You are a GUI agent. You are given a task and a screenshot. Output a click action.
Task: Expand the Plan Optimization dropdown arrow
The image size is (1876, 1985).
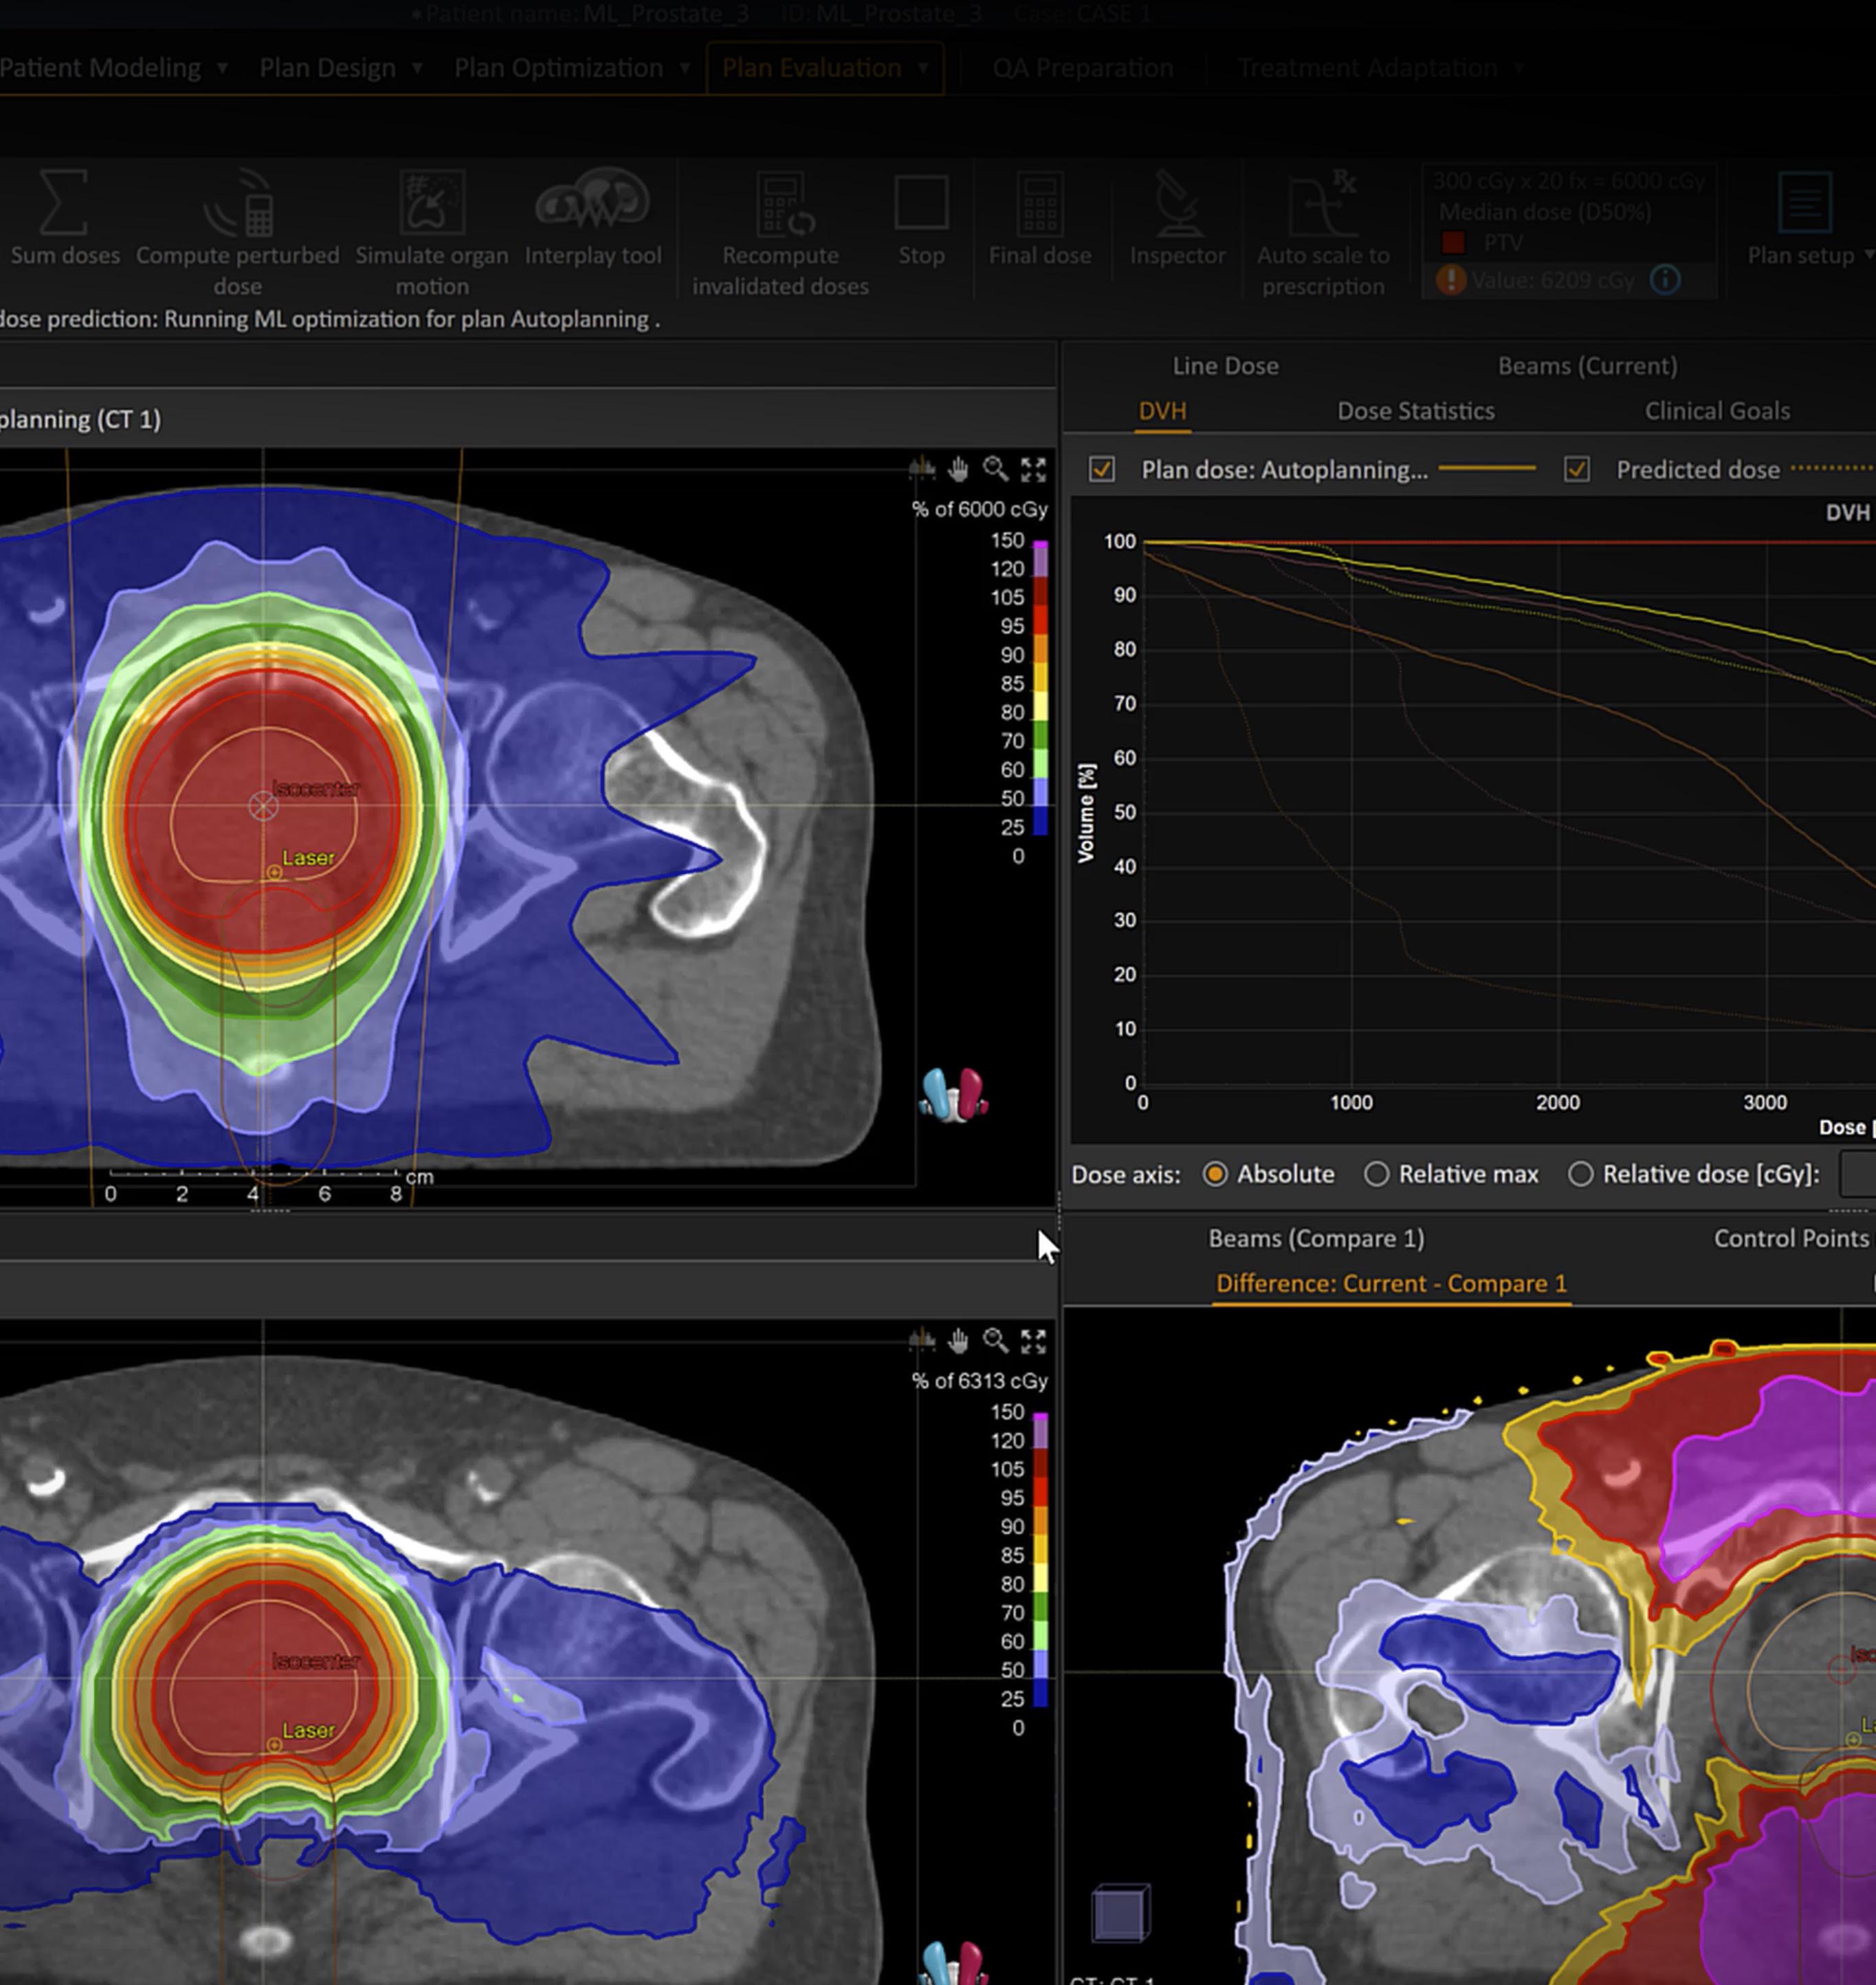pos(685,68)
